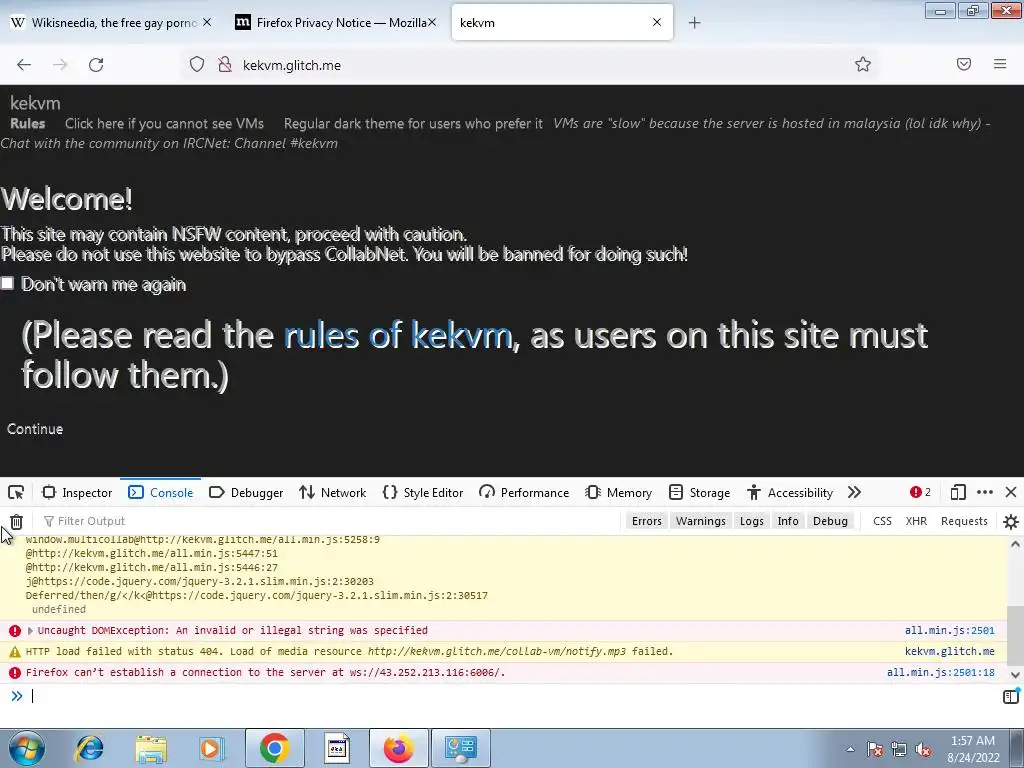Toggle the Errors console filter
This screenshot has width=1024, height=768.
647,521
